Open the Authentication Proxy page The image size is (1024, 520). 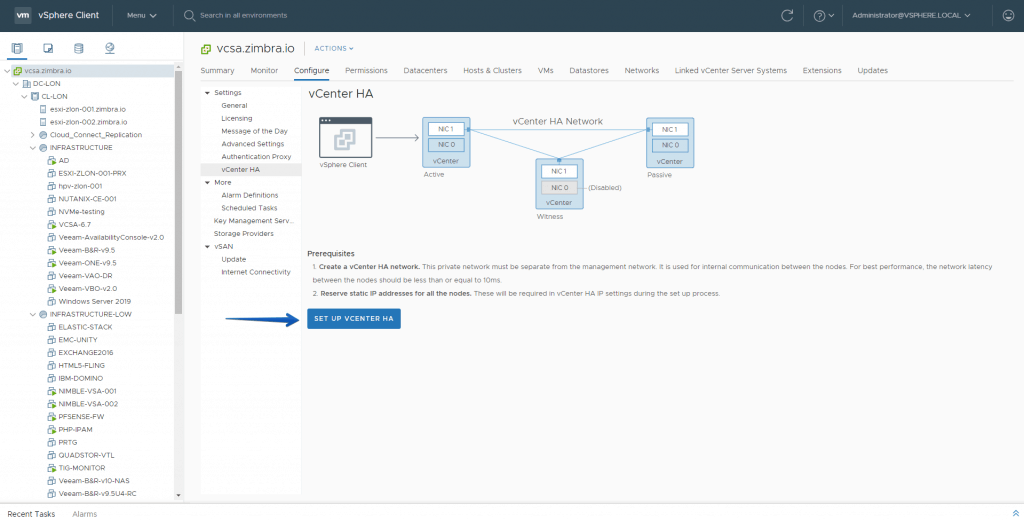click(x=256, y=157)
